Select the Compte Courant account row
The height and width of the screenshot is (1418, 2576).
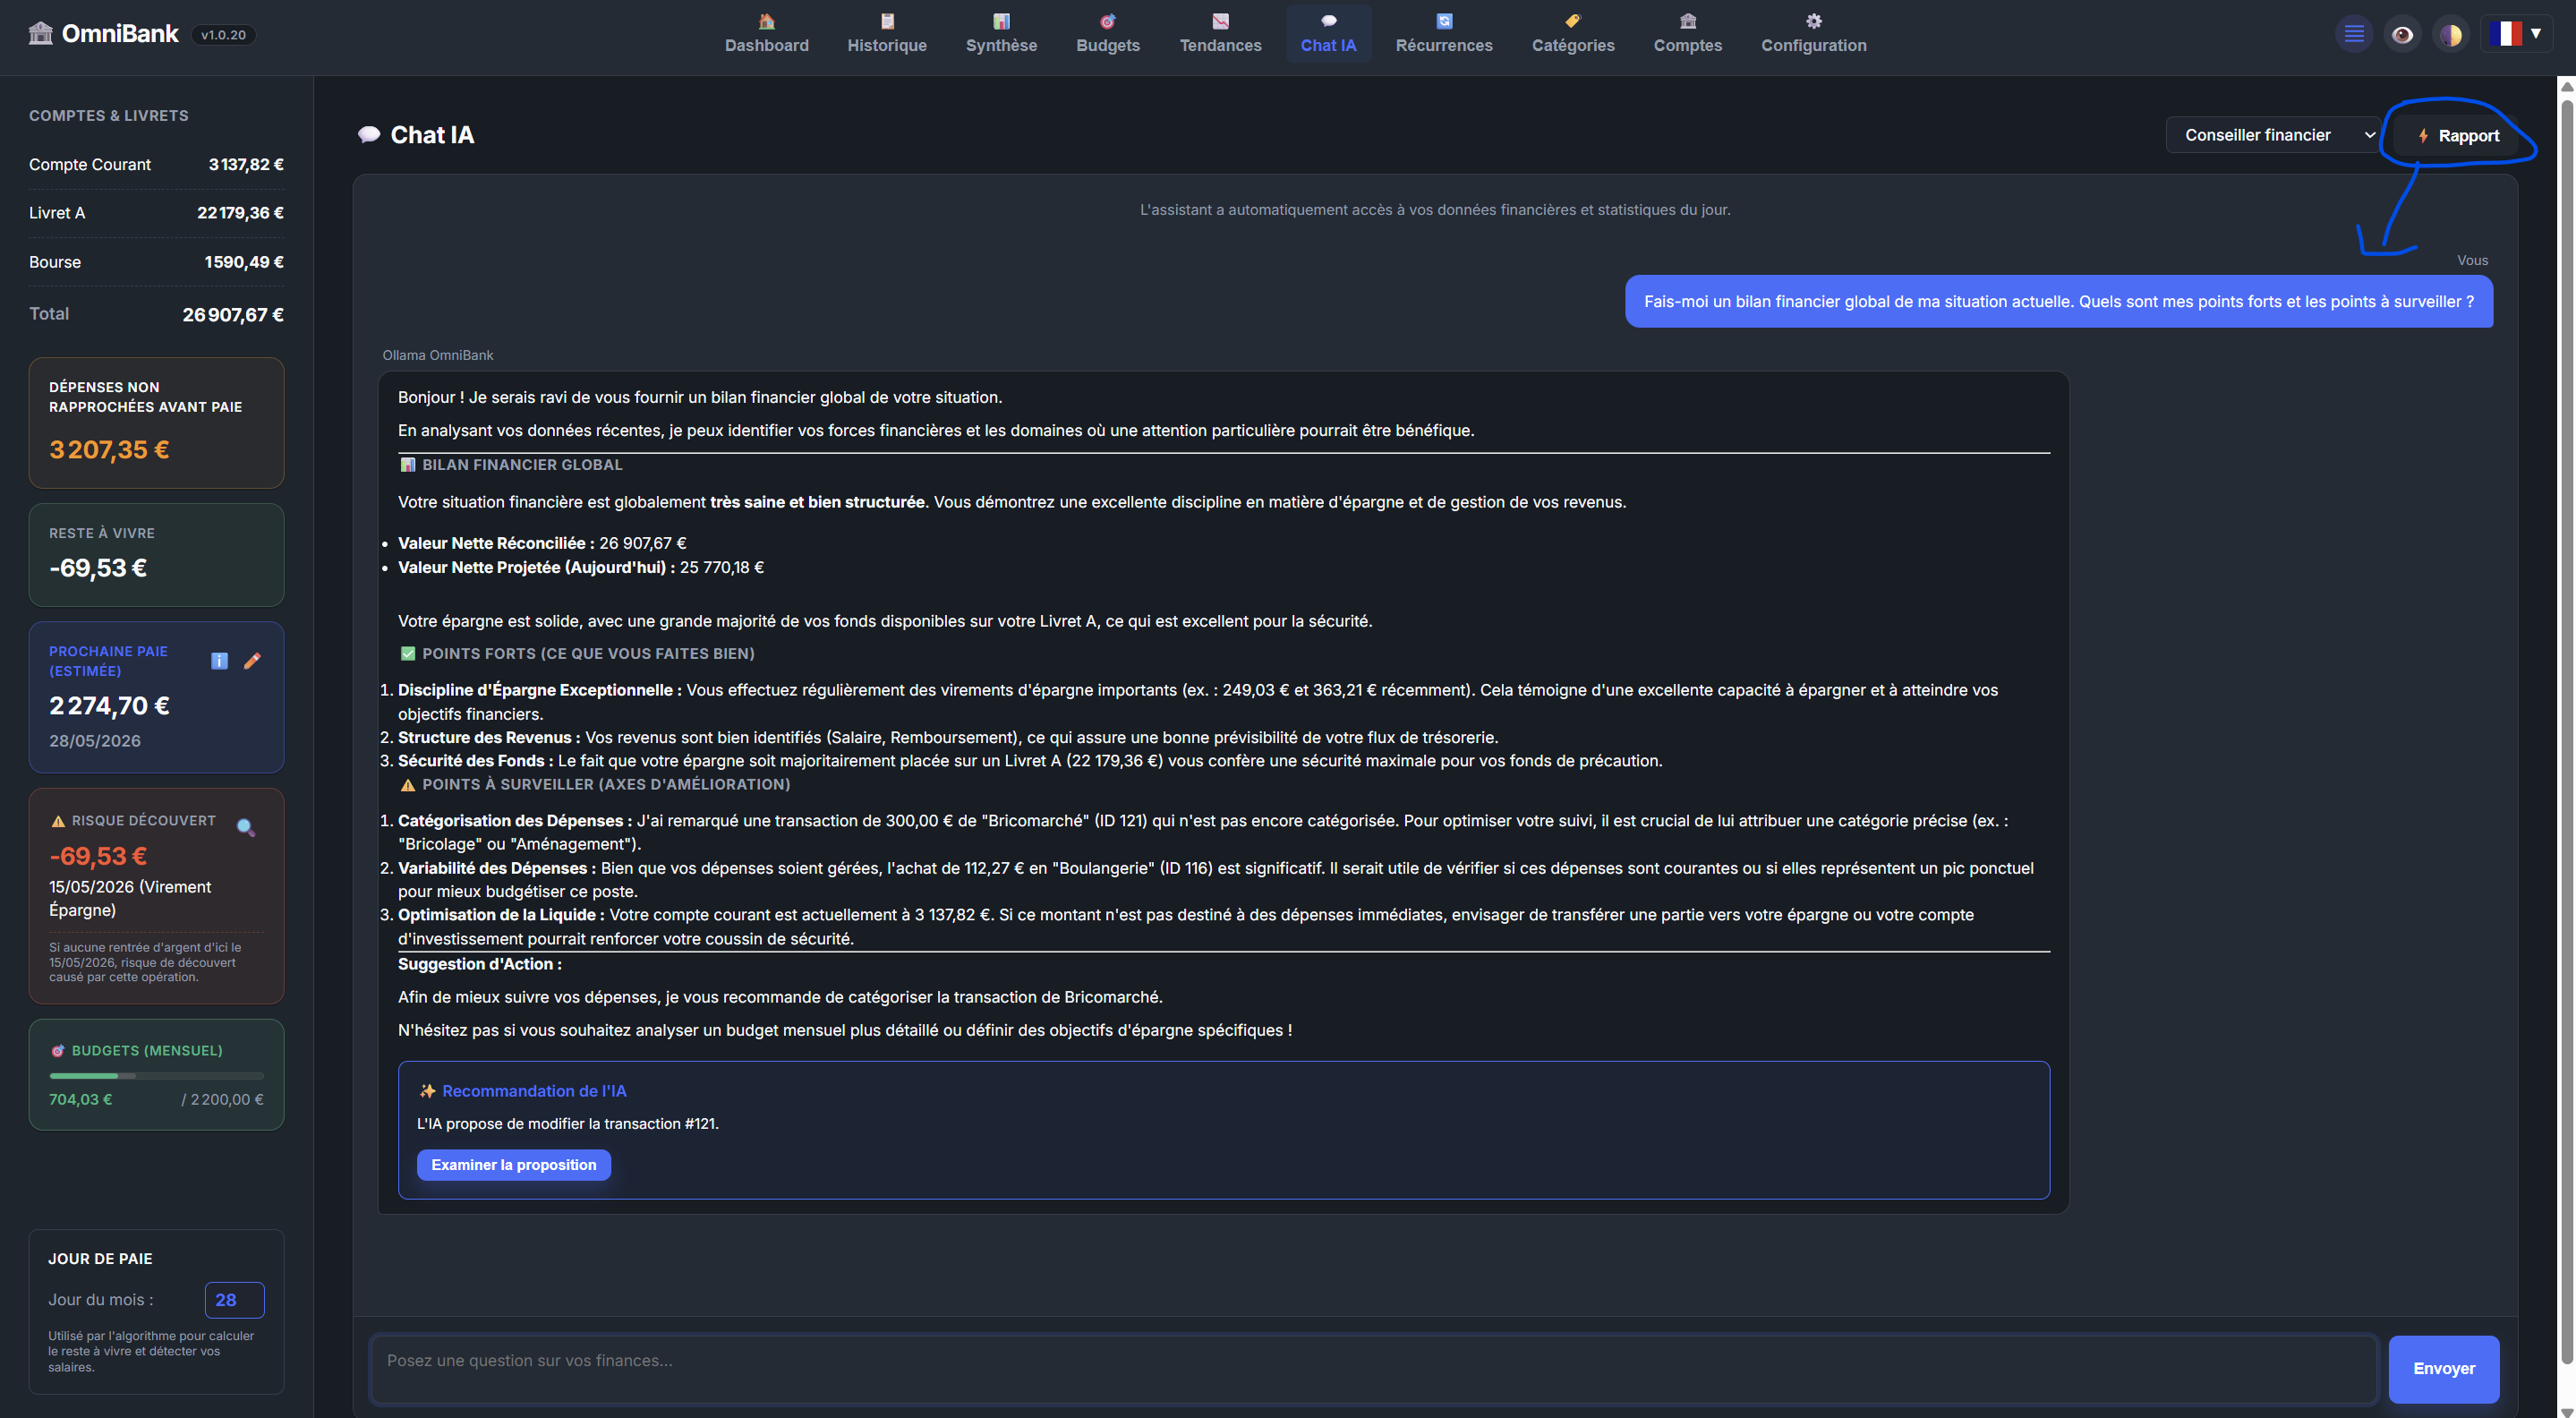pos(157,164)
